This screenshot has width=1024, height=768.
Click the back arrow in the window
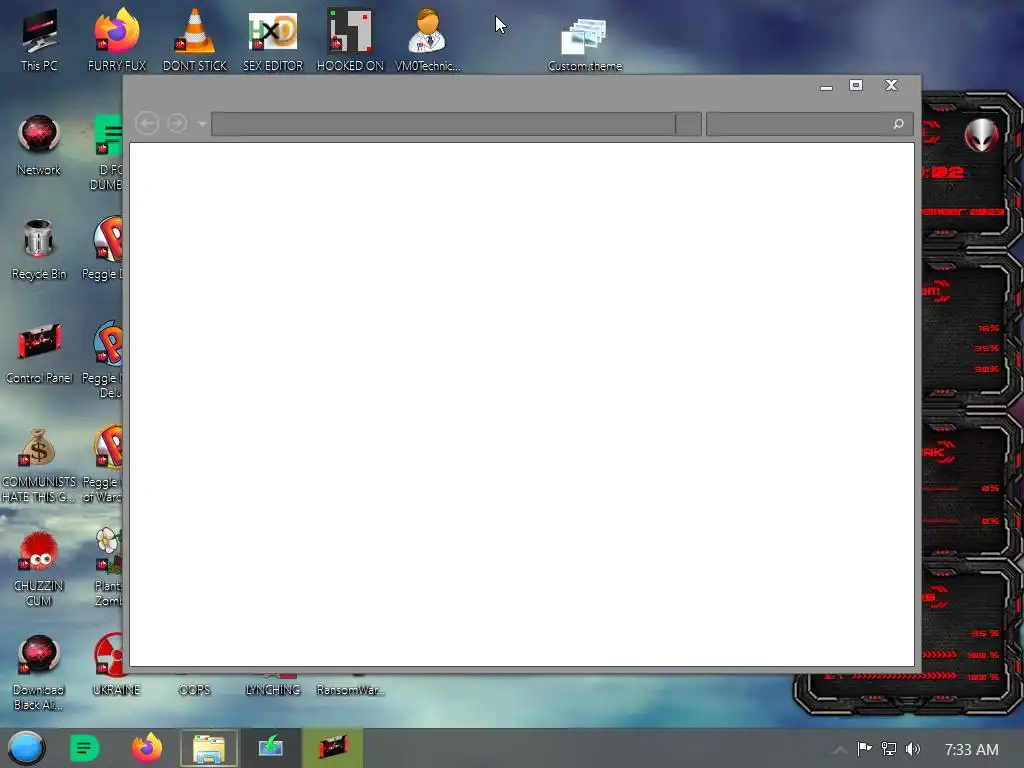coord(147,123)
